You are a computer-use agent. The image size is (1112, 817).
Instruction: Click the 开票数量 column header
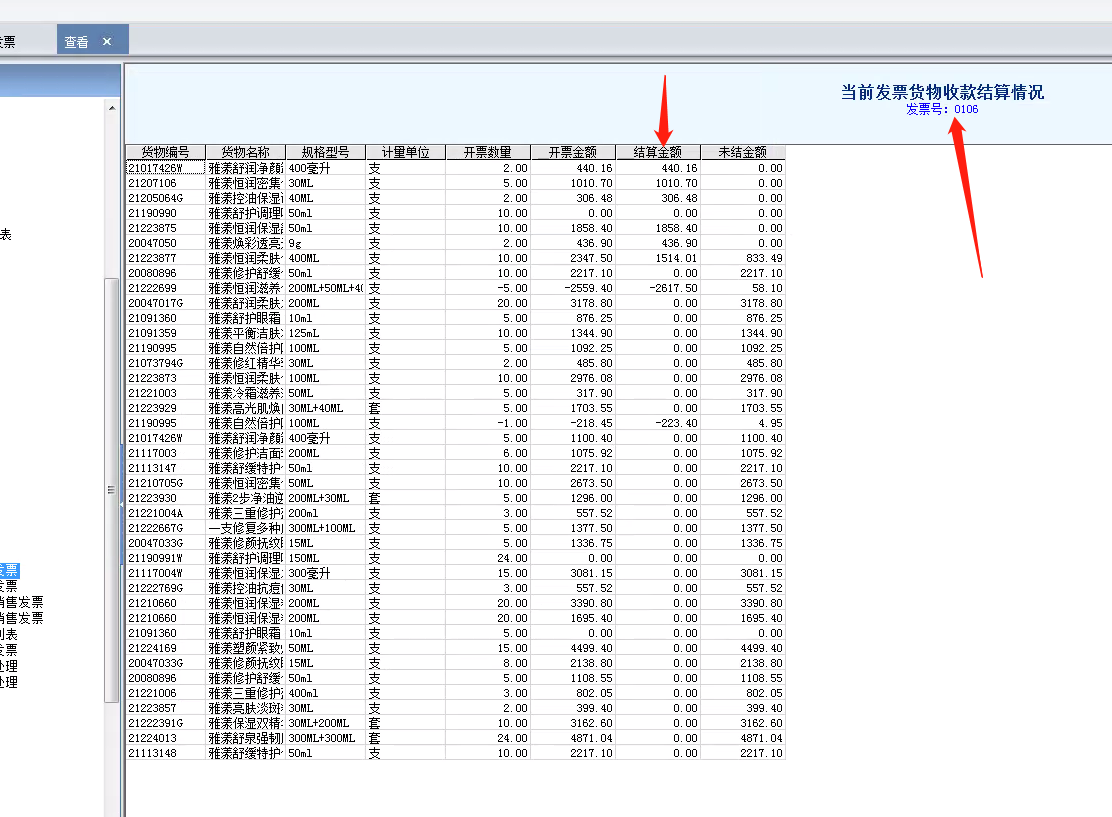488,152
